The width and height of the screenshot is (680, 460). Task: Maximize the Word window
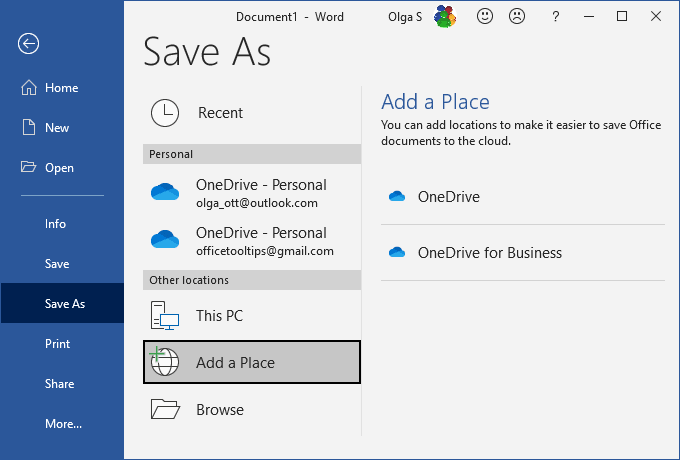[x=622, y=16]
